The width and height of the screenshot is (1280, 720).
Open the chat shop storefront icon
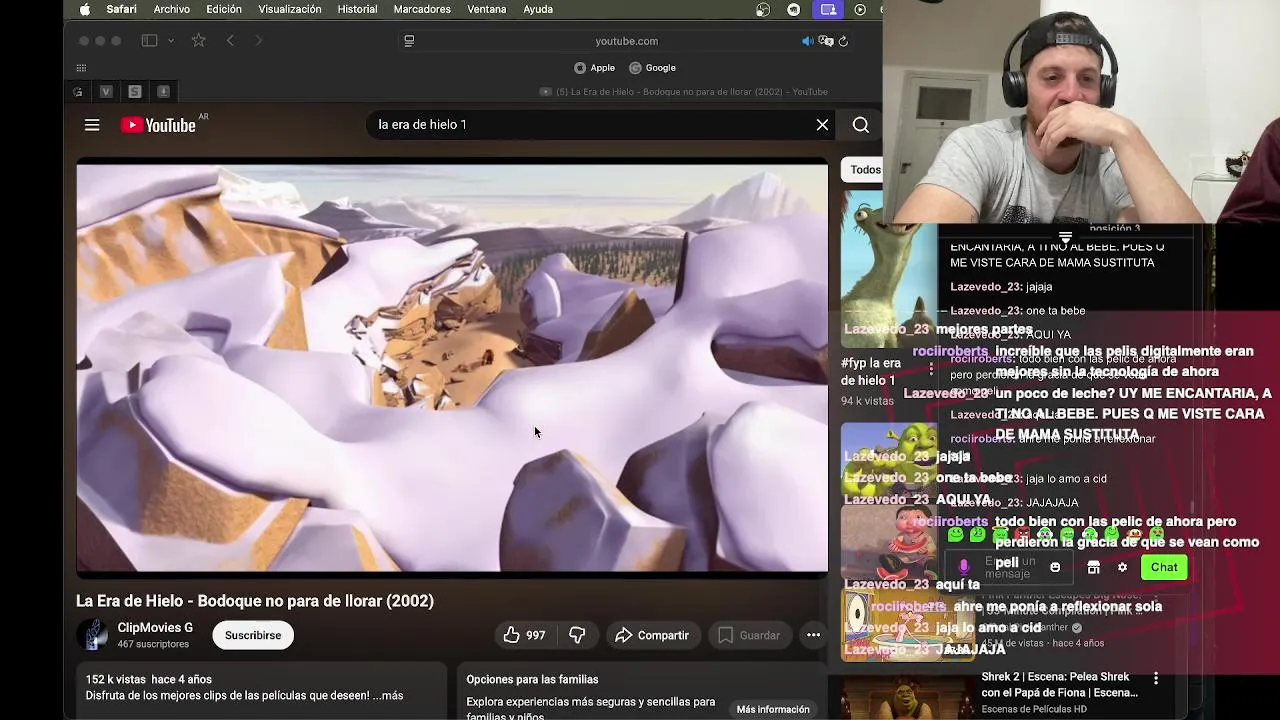click(x=1093, y=567)
